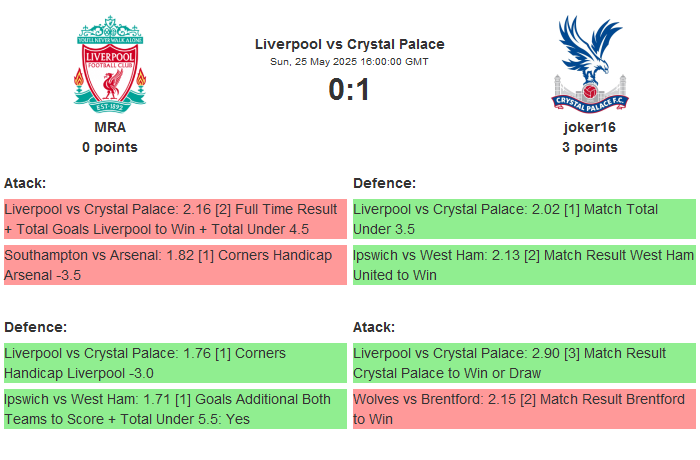
Task: Open Match Total Under 3.5 bet
Action: coord(524,219)
